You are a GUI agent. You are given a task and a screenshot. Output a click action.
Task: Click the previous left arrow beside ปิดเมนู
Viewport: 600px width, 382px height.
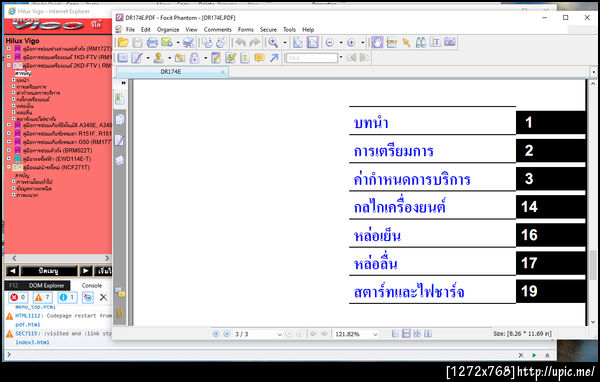coord(12,271)
